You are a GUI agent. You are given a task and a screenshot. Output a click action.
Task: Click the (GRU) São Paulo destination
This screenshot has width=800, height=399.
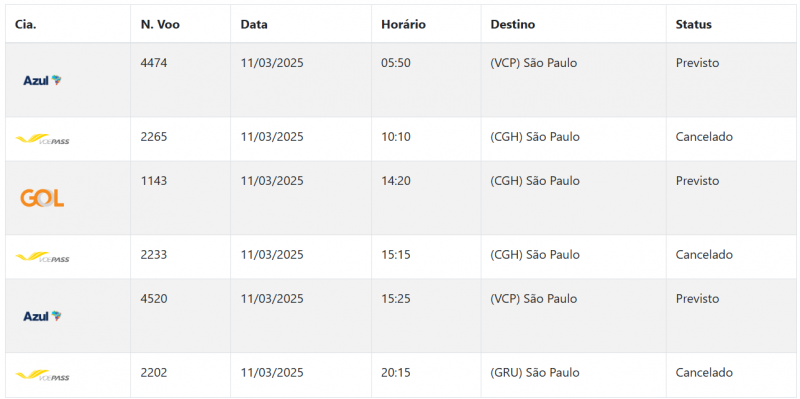[535, 372]
